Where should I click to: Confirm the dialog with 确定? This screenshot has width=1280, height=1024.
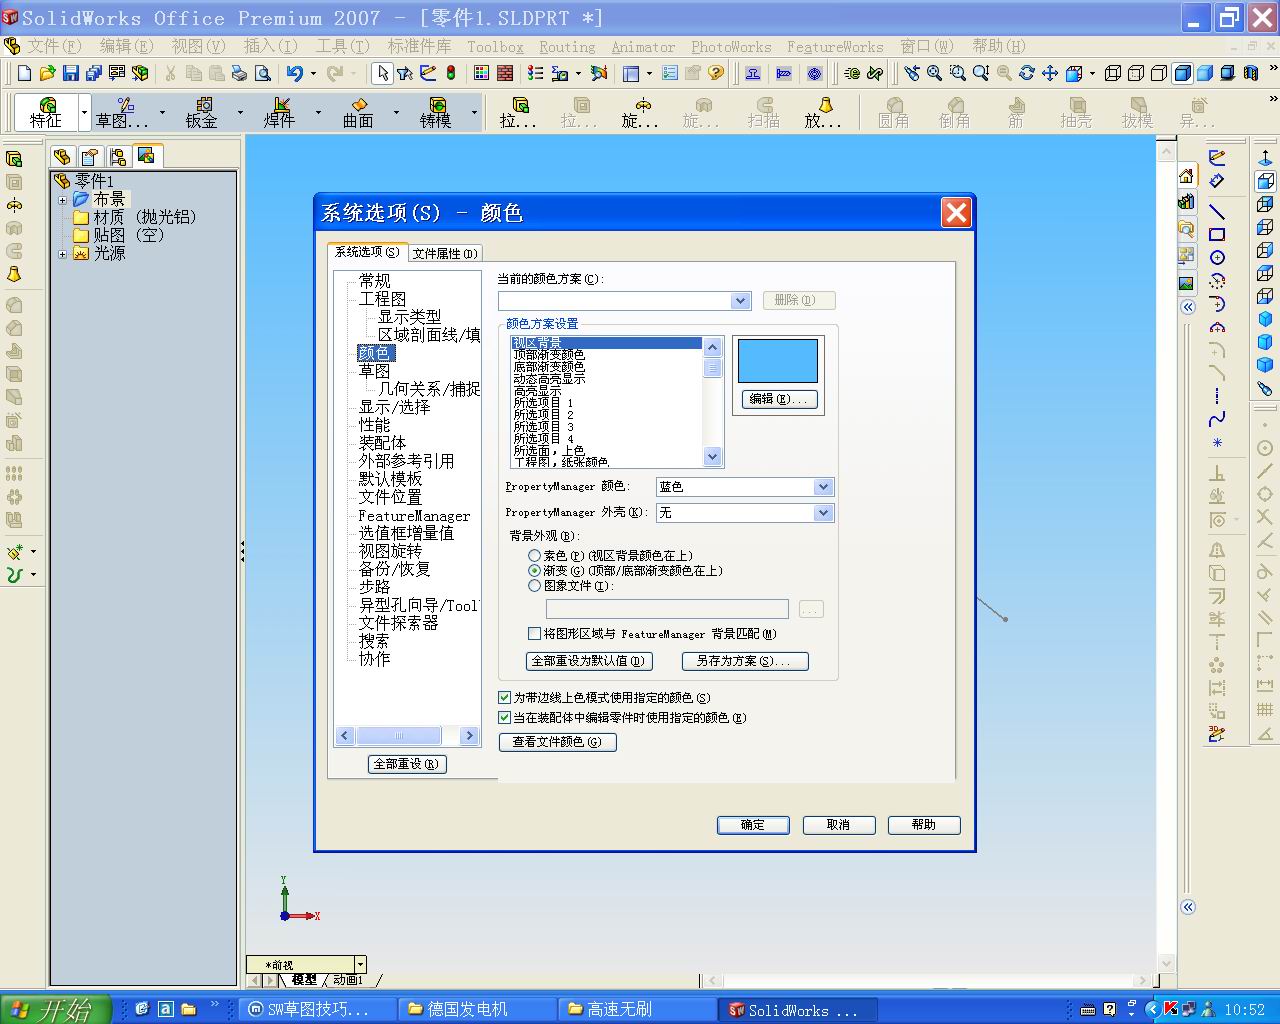753,825
